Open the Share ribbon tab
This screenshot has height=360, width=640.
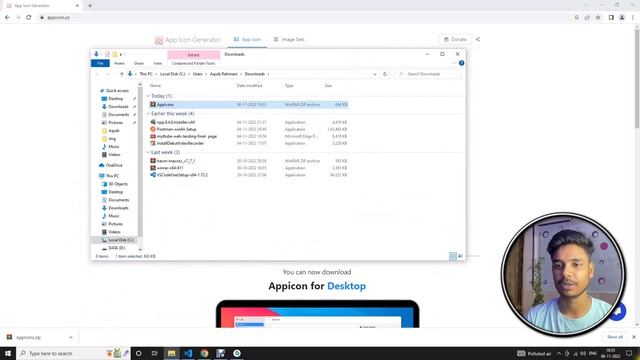139,63
